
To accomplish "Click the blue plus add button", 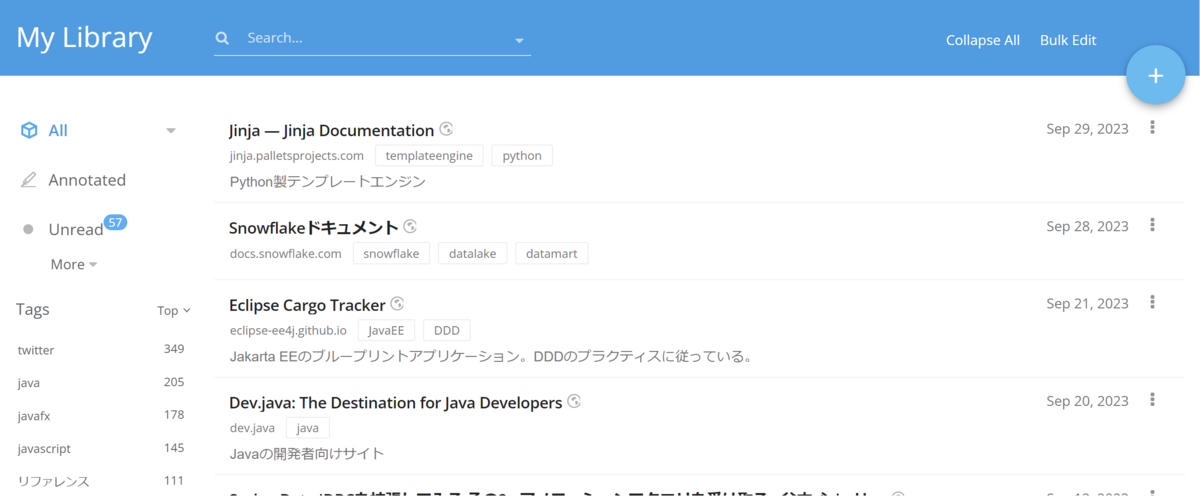I will pos(1155,75).
